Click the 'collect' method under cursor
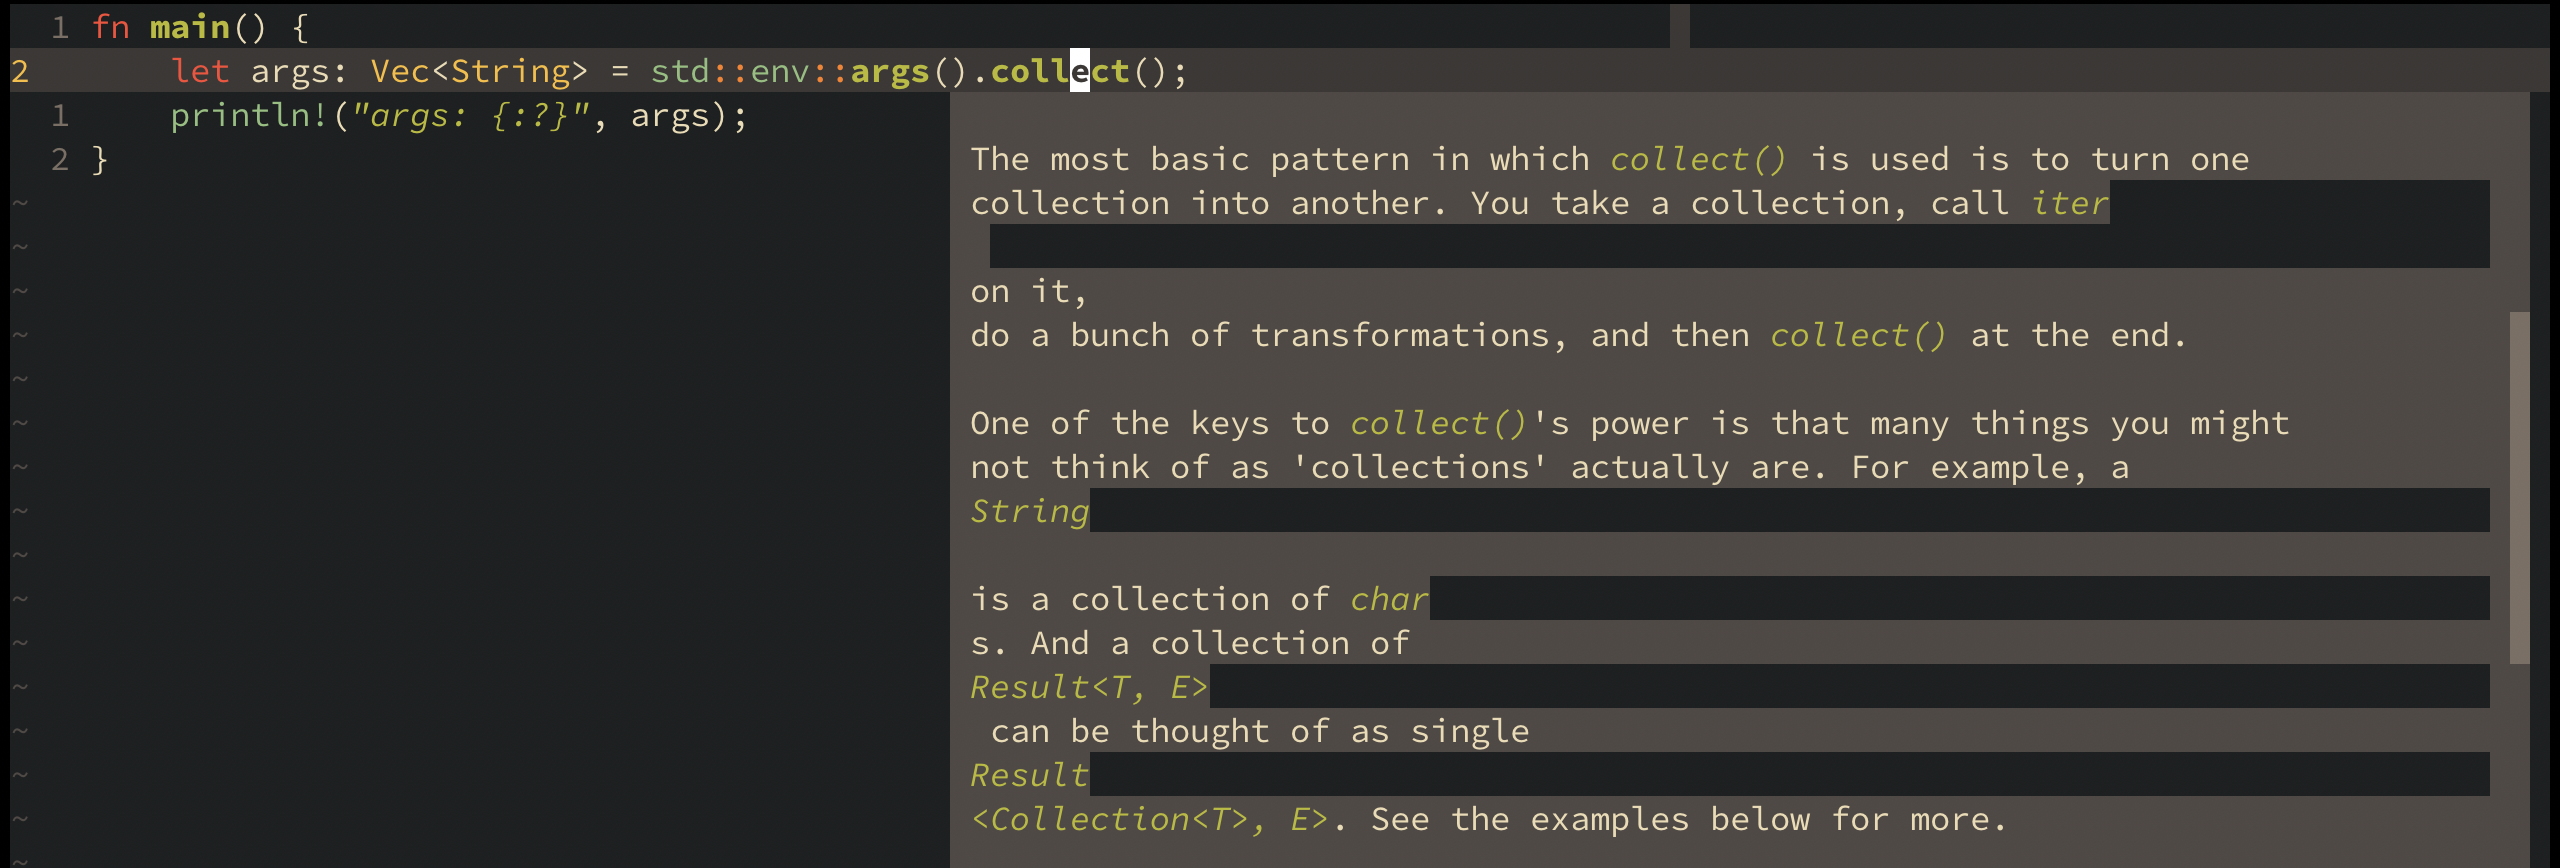Image resolution: width=2560 pixels, height=868 pixels. click(x=1060, y=71)
